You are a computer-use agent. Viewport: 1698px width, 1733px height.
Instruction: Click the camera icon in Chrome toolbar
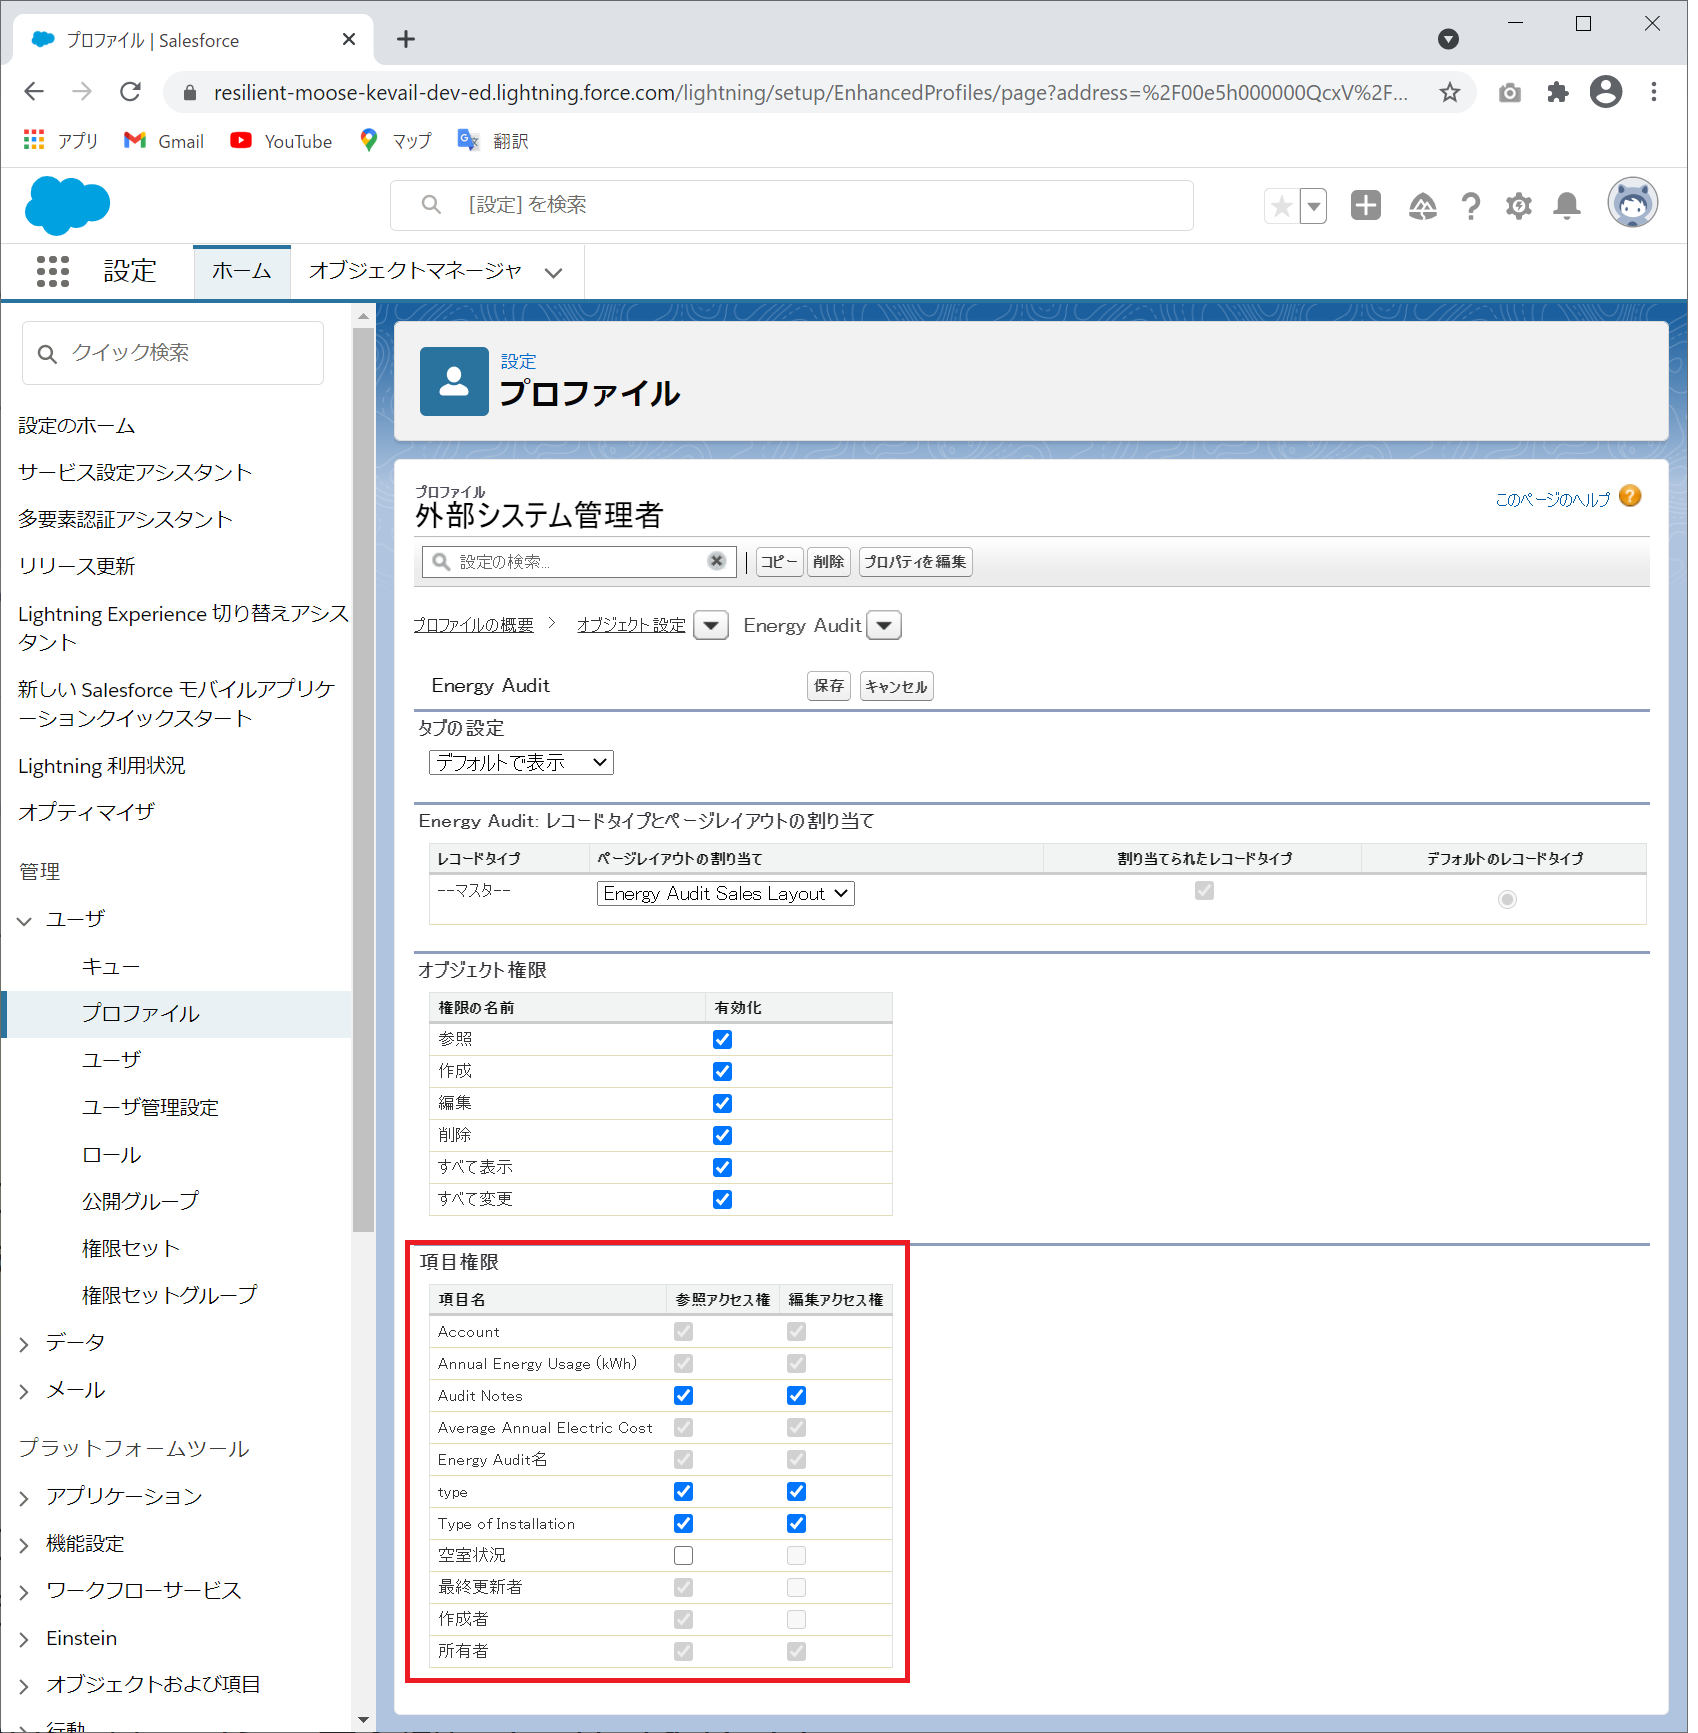(1510, 93)
